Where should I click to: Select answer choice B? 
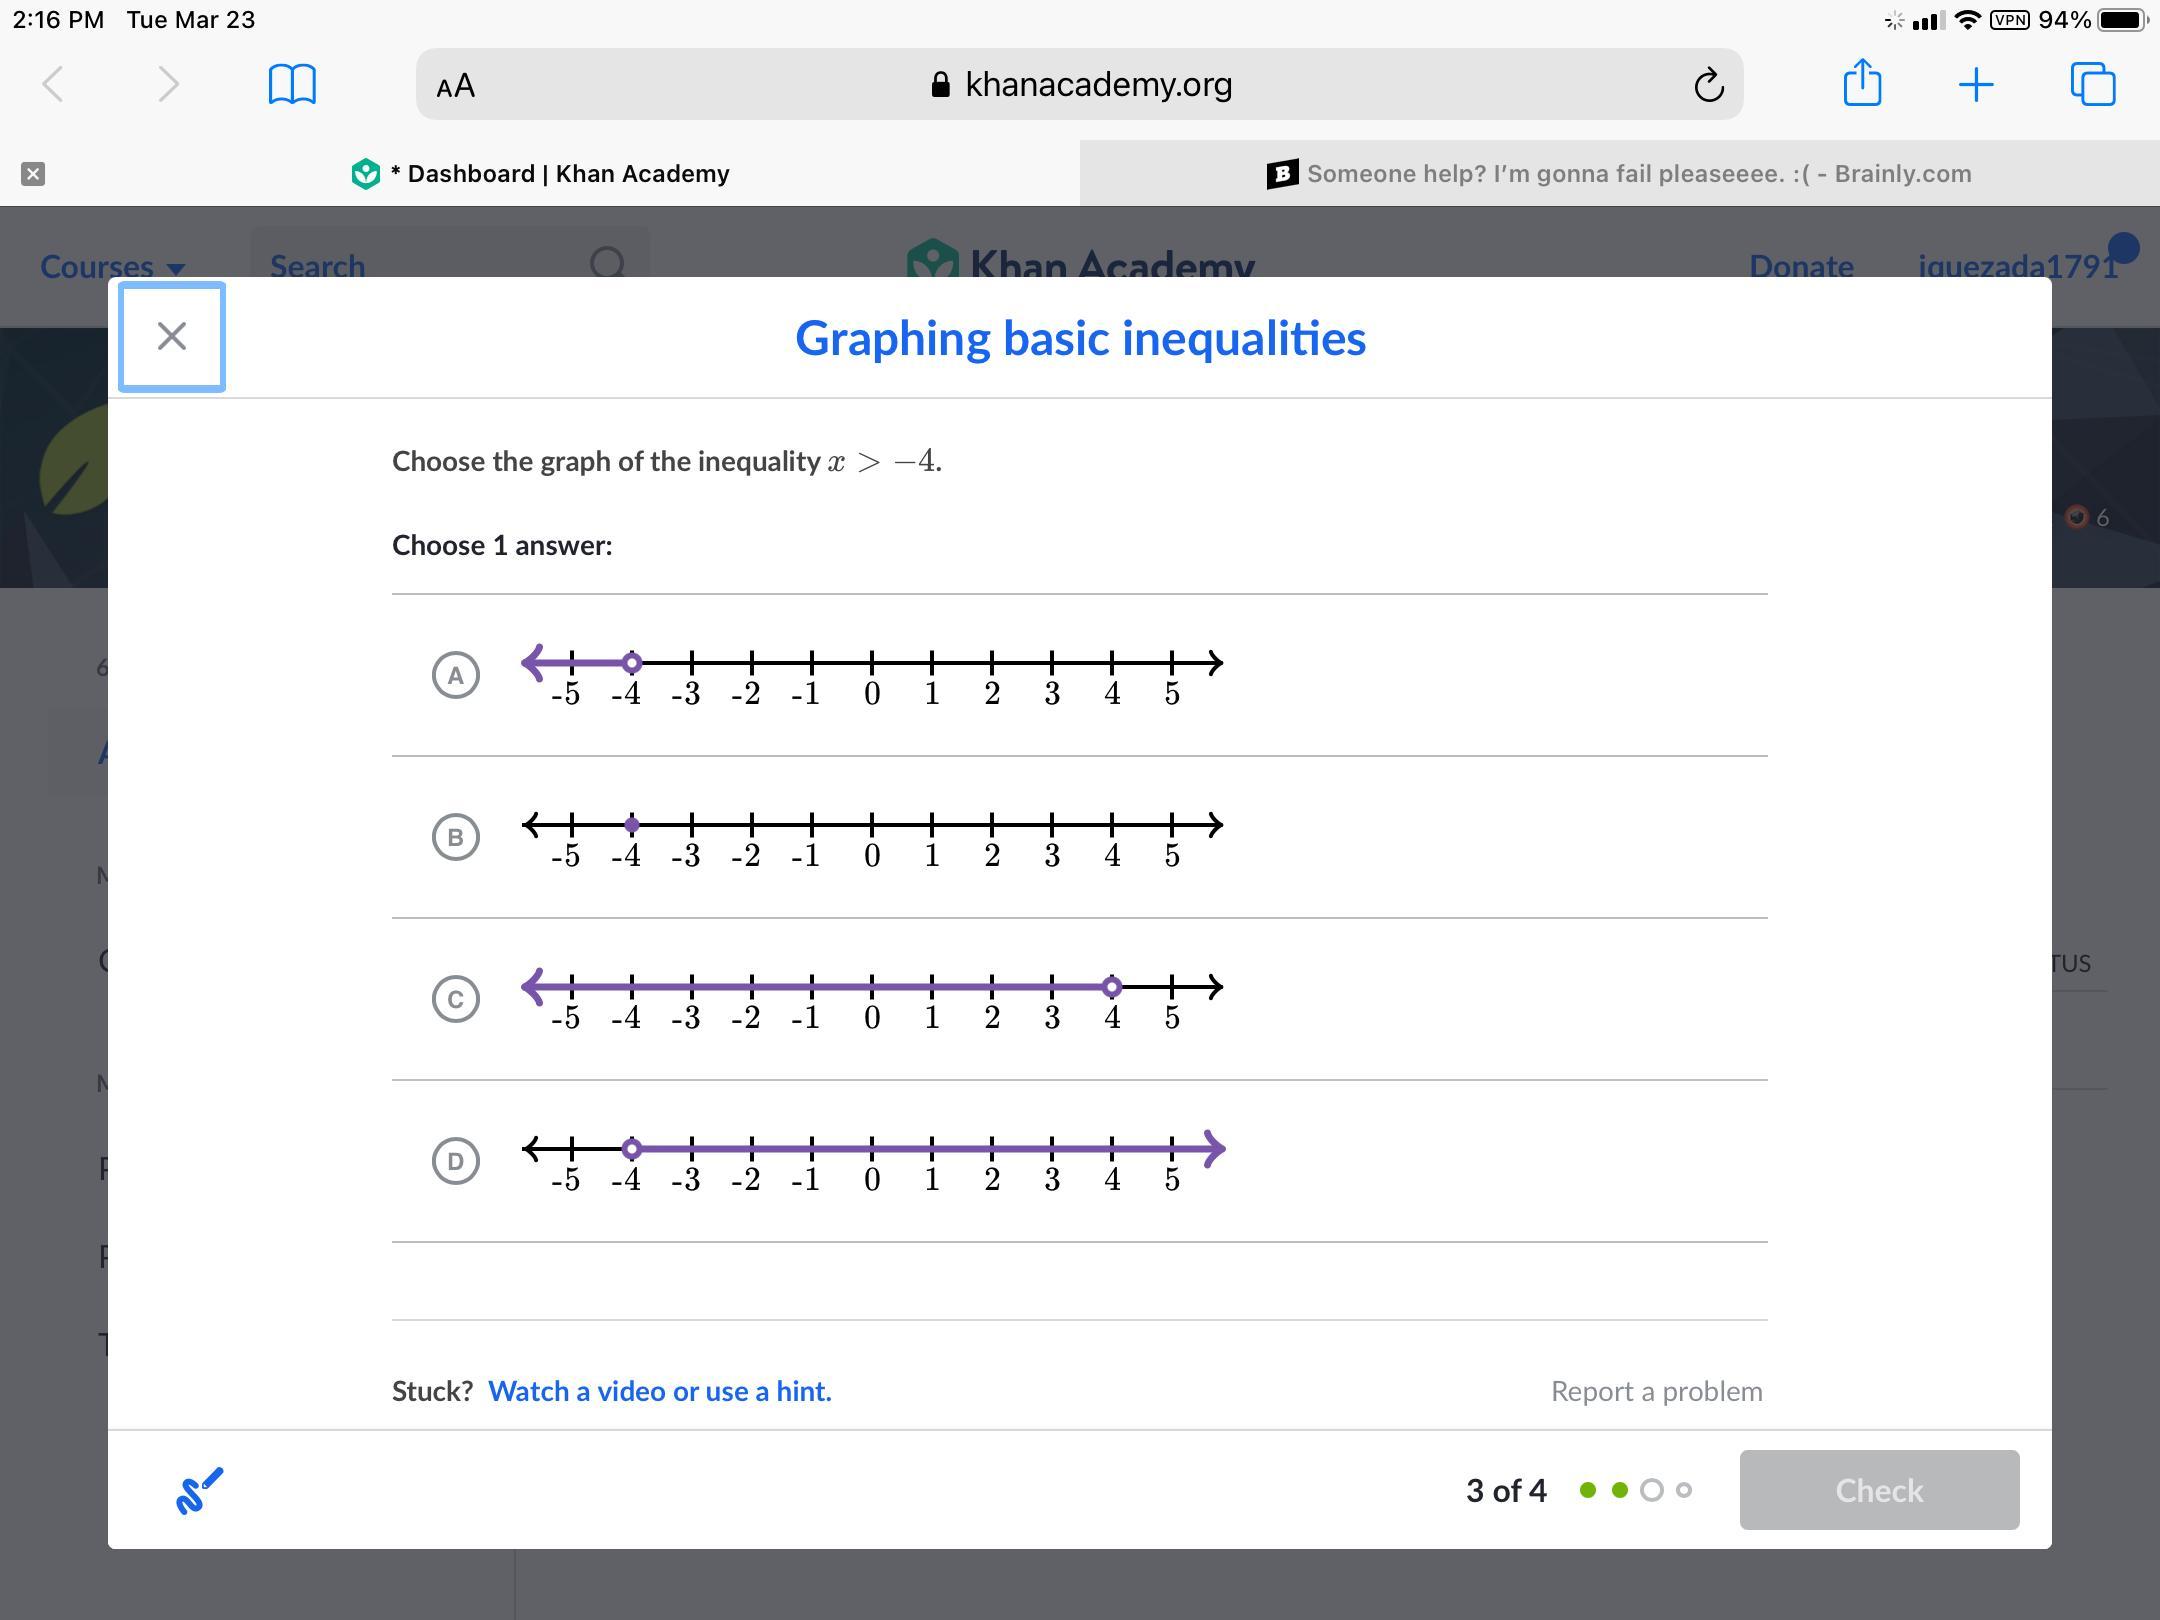456,837
